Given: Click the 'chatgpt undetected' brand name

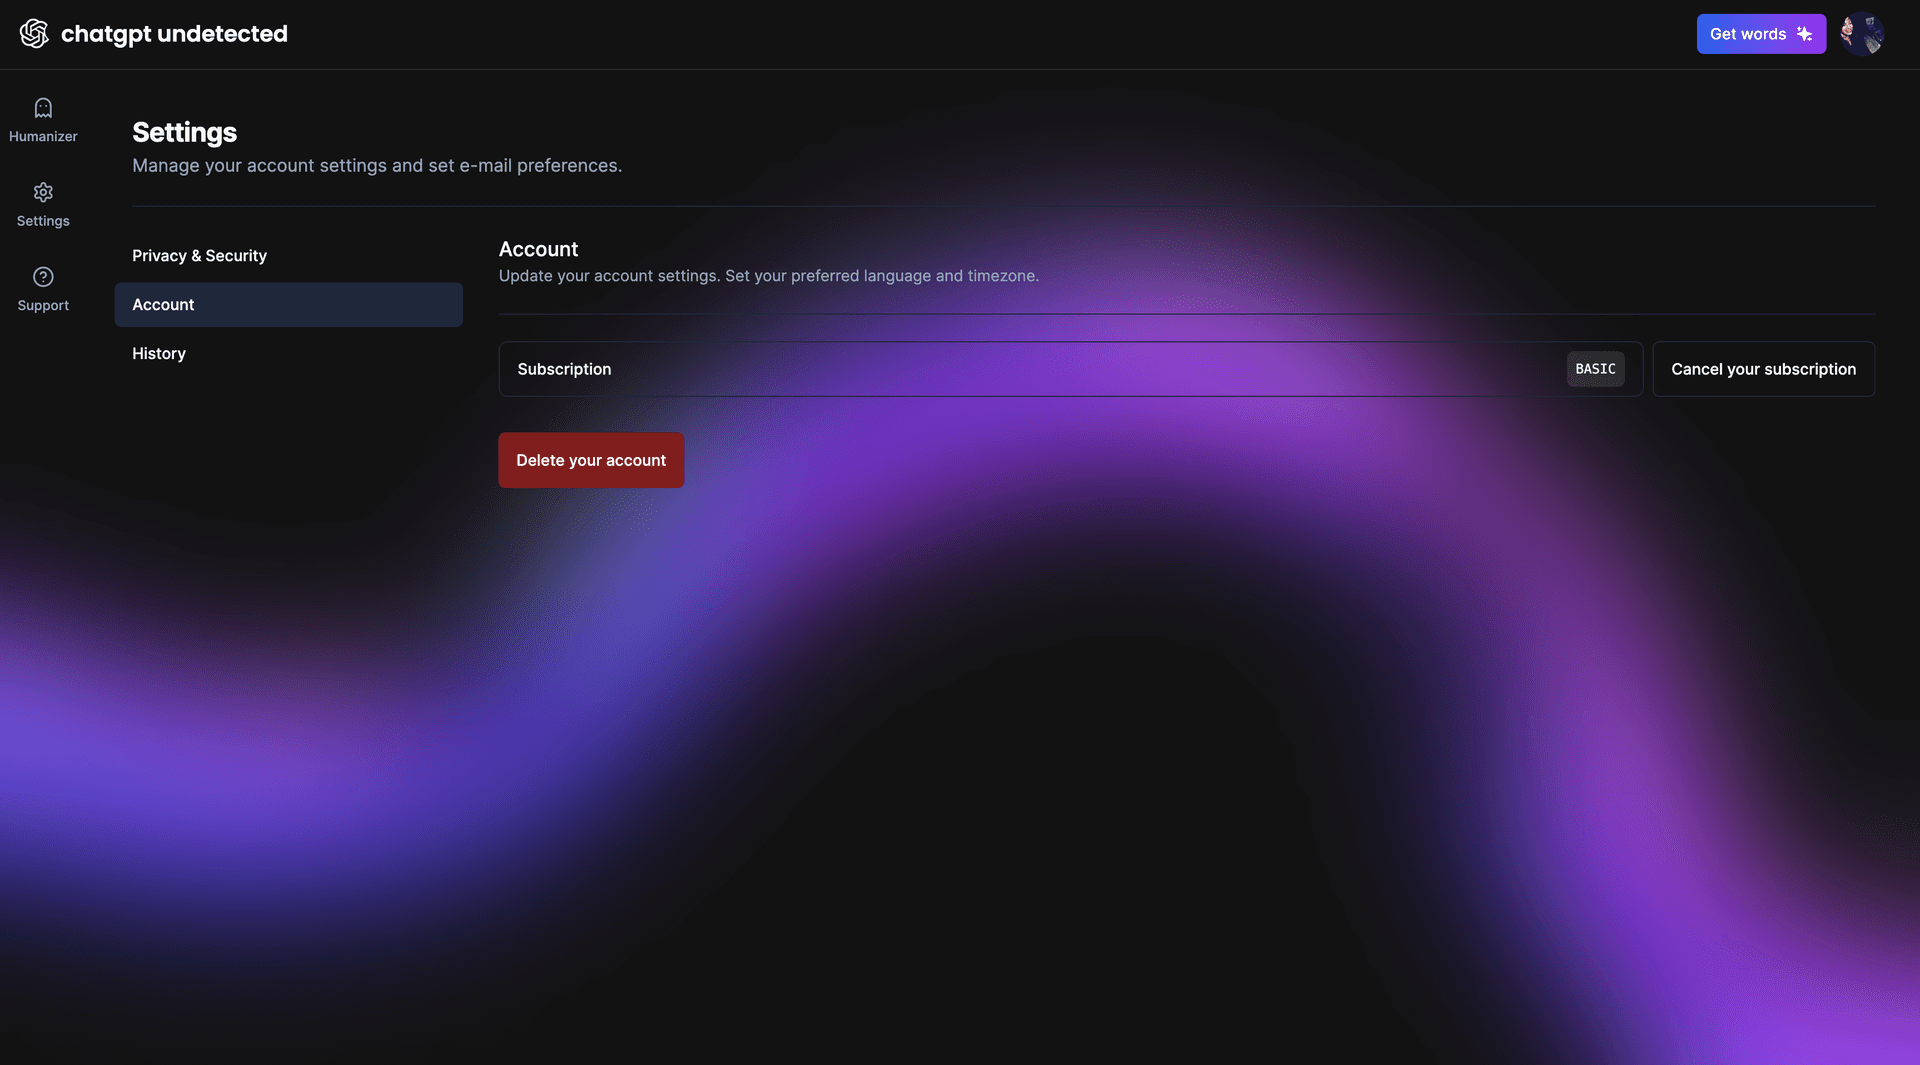Looking at the screenshot, I should click(x=174, y=34).
